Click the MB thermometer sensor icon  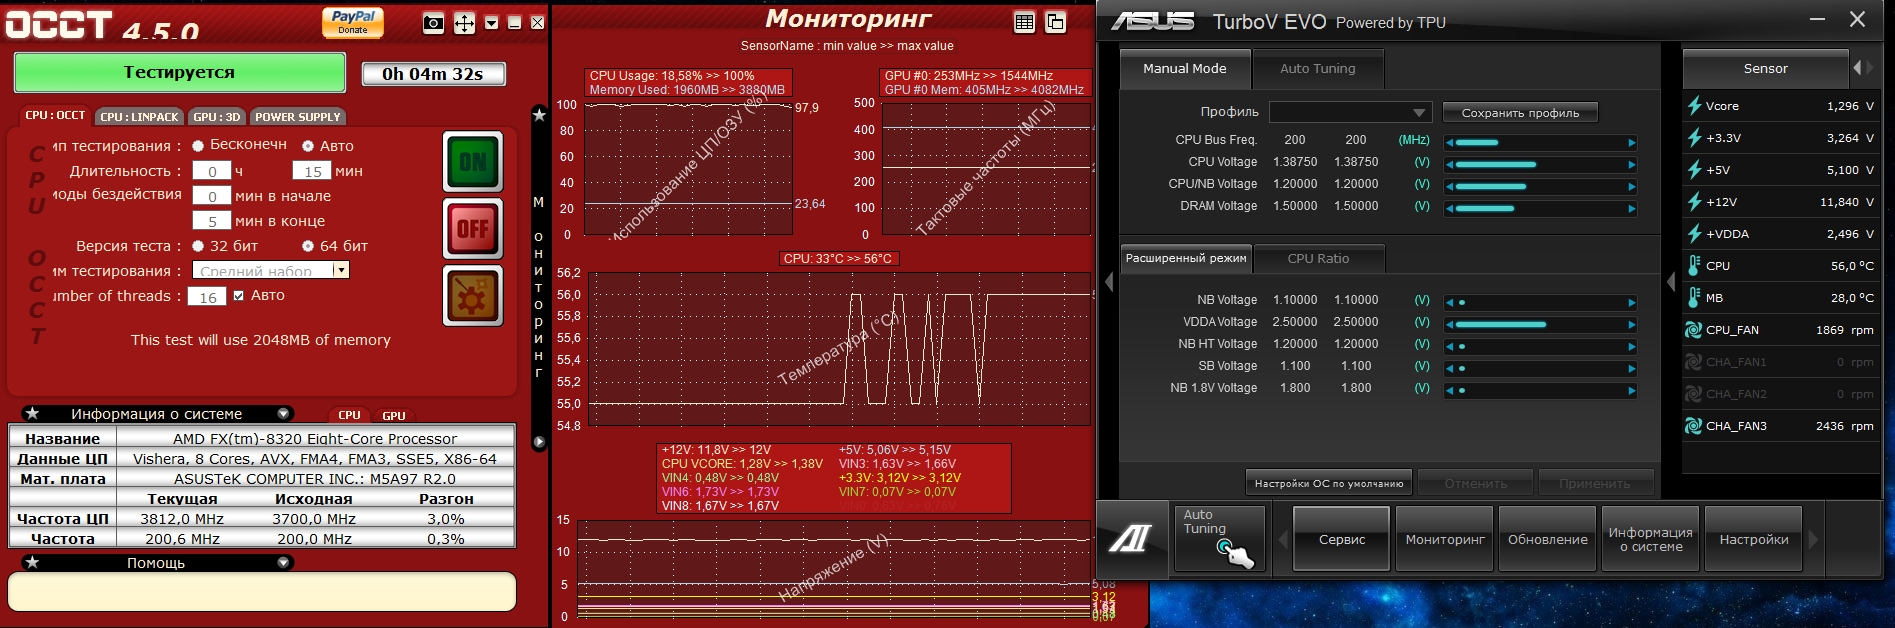[x=1694, y=297]
